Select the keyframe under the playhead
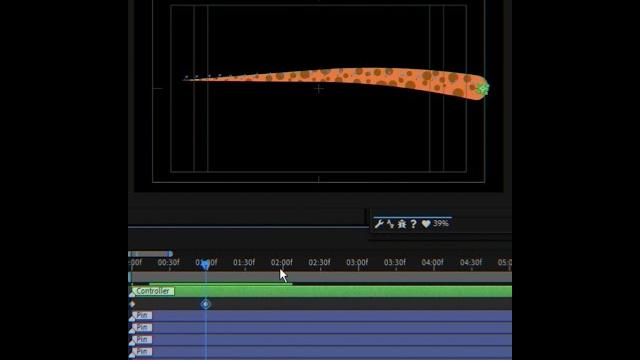Screen dimensions: 640x360 [x=206, y=304]
